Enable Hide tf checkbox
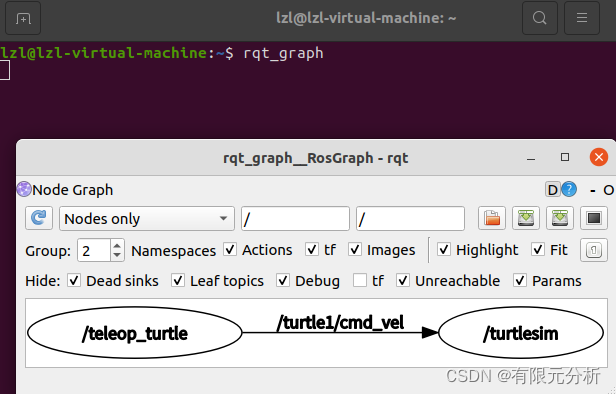 360,280
